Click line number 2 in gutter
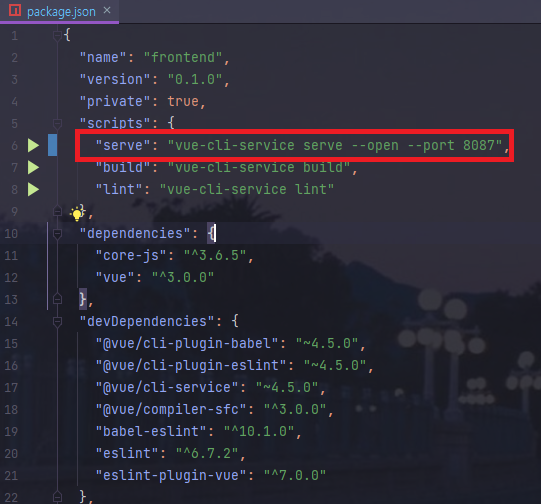The height and width of the screenshot is (504, 541). pyautogui.click(x=14, y=58)
